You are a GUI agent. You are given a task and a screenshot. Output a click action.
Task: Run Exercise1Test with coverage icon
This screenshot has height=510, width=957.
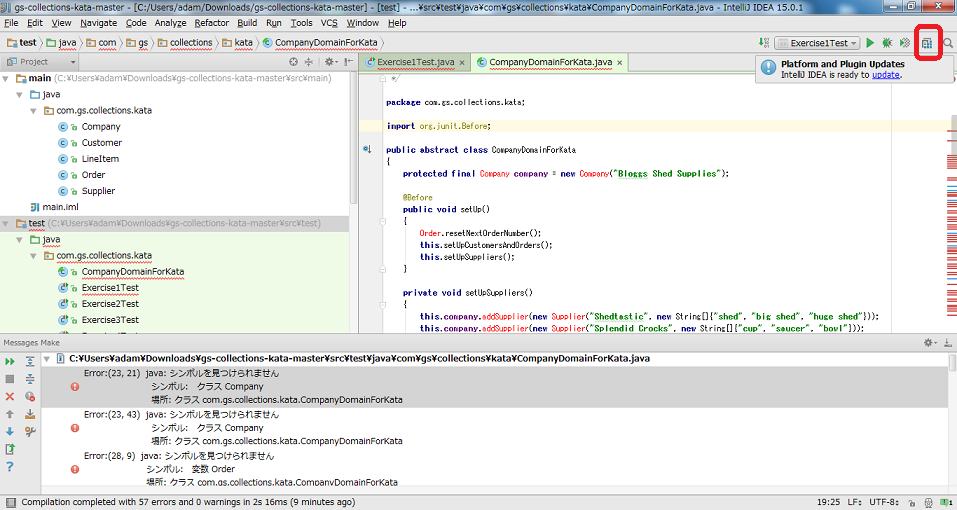pyautogui.click(x=905, y=43)
